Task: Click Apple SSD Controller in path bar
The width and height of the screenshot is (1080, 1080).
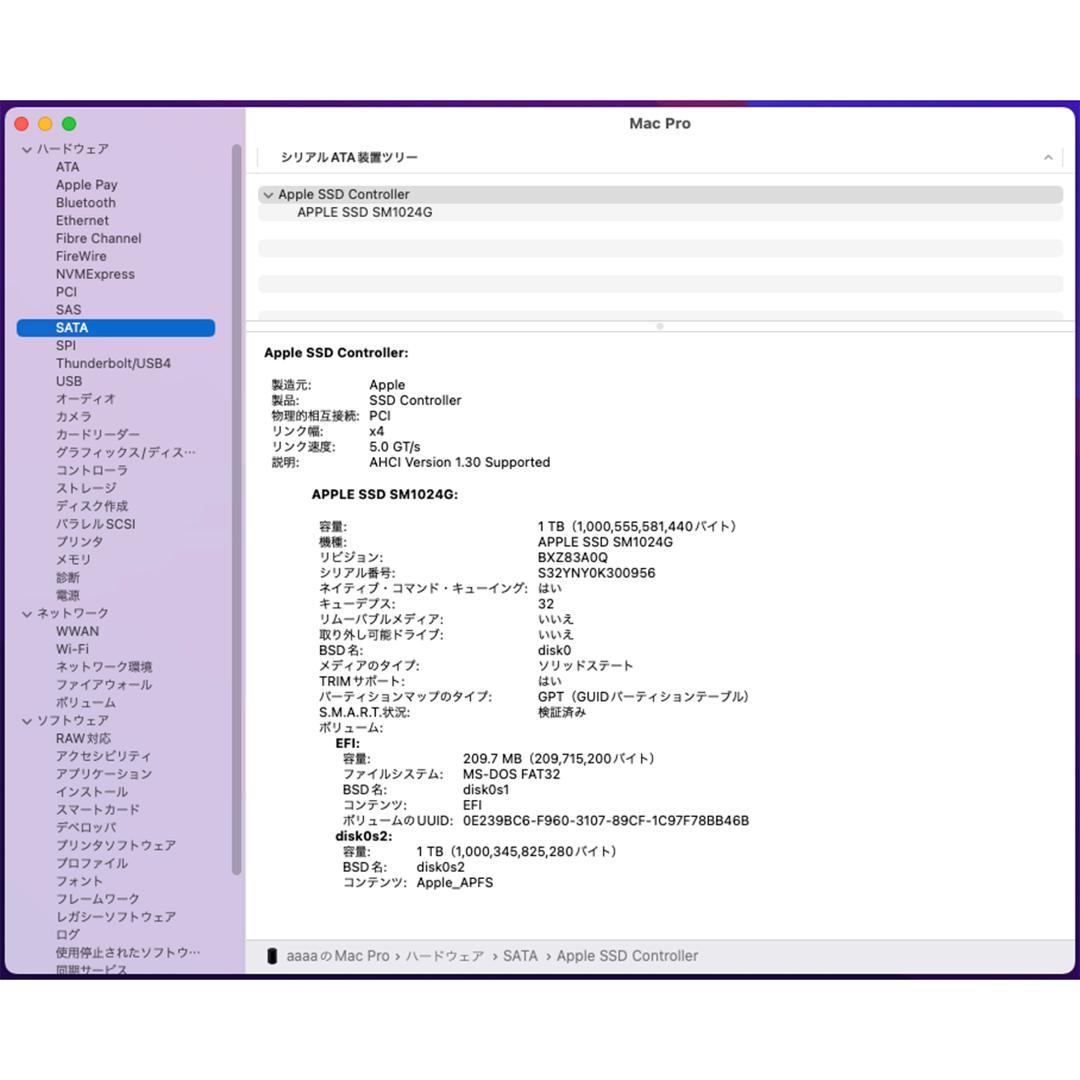Action: tap(627, 956)
